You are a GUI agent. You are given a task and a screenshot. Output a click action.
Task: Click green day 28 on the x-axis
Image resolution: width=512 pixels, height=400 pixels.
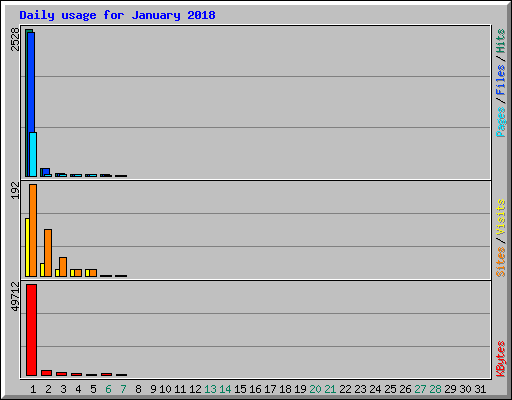click(x=435, y=389)
